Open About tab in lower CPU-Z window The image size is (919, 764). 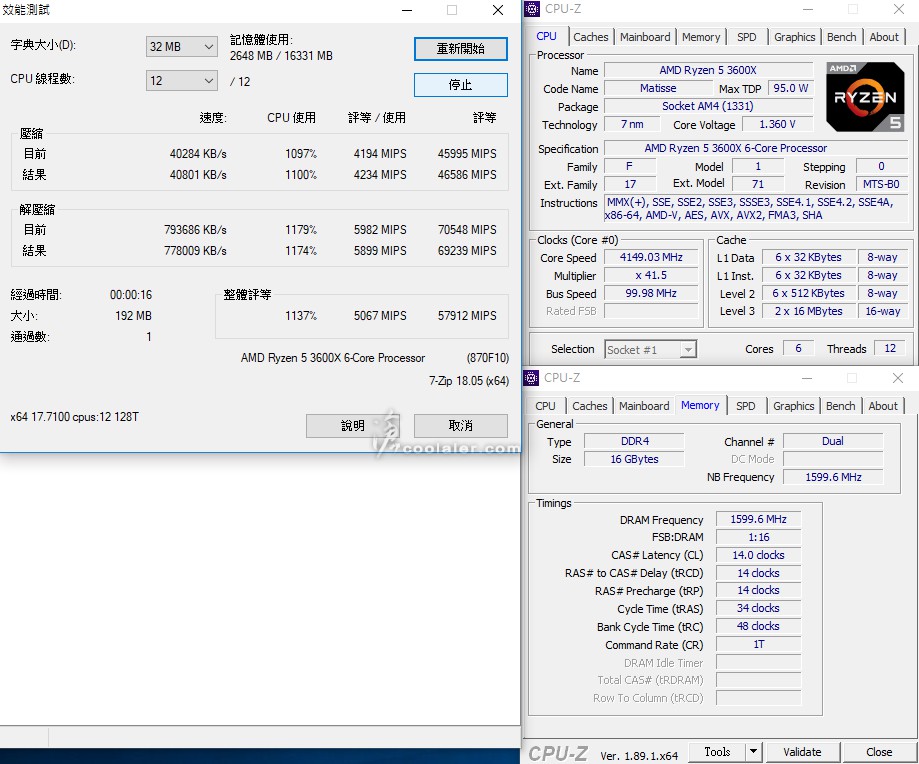pos(883,406)
